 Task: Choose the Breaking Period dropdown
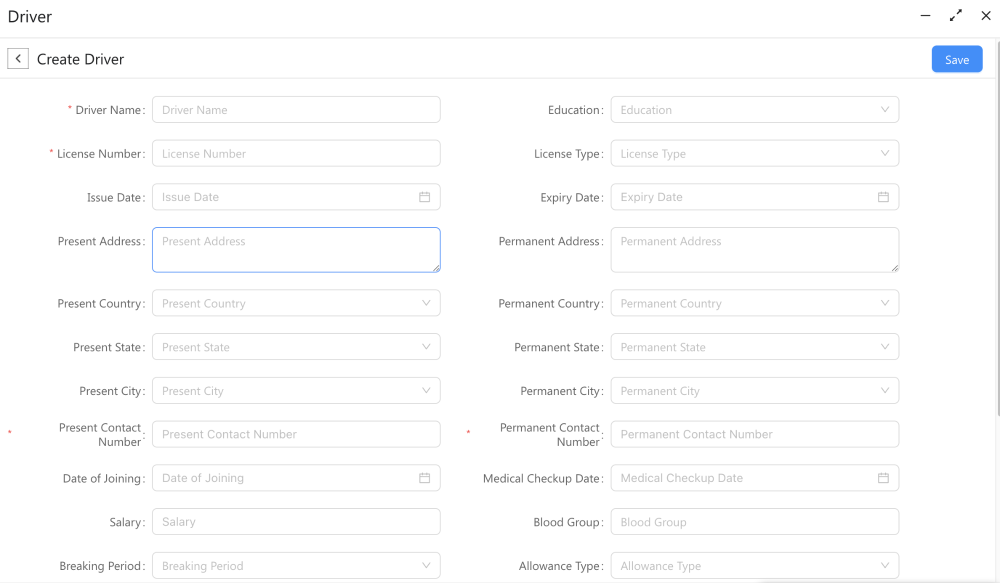pyautogui.click(x=295, y=566)
